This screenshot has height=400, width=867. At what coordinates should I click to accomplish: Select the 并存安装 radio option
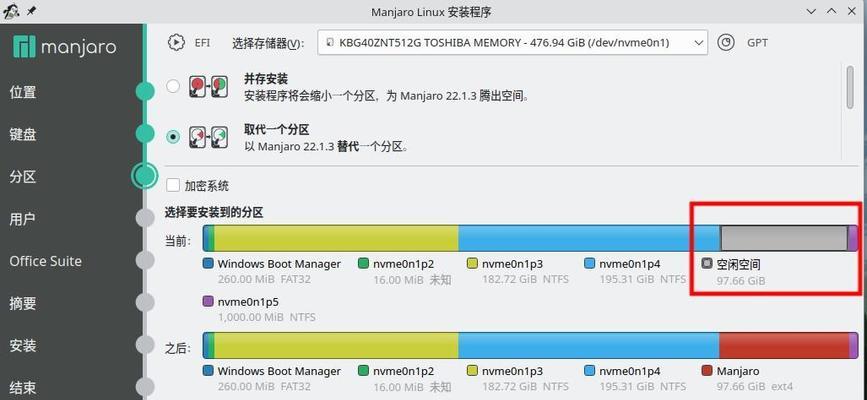coord(173,86)
